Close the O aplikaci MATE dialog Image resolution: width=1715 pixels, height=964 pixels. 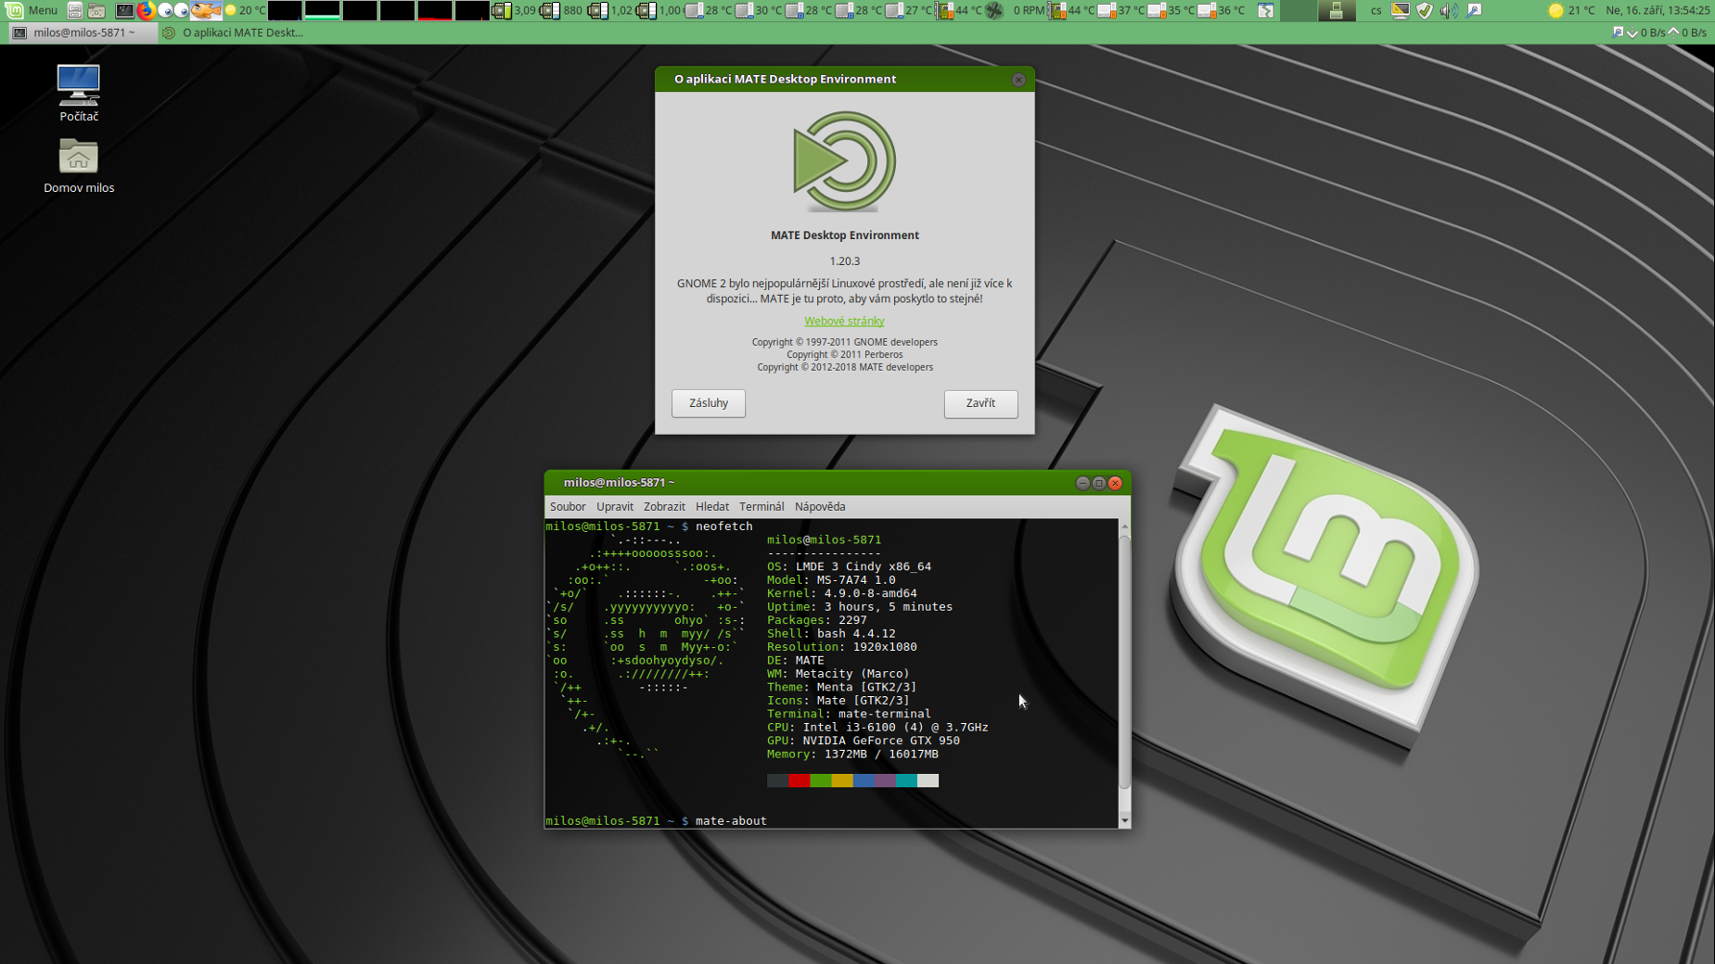click(x=1018, y=79)
